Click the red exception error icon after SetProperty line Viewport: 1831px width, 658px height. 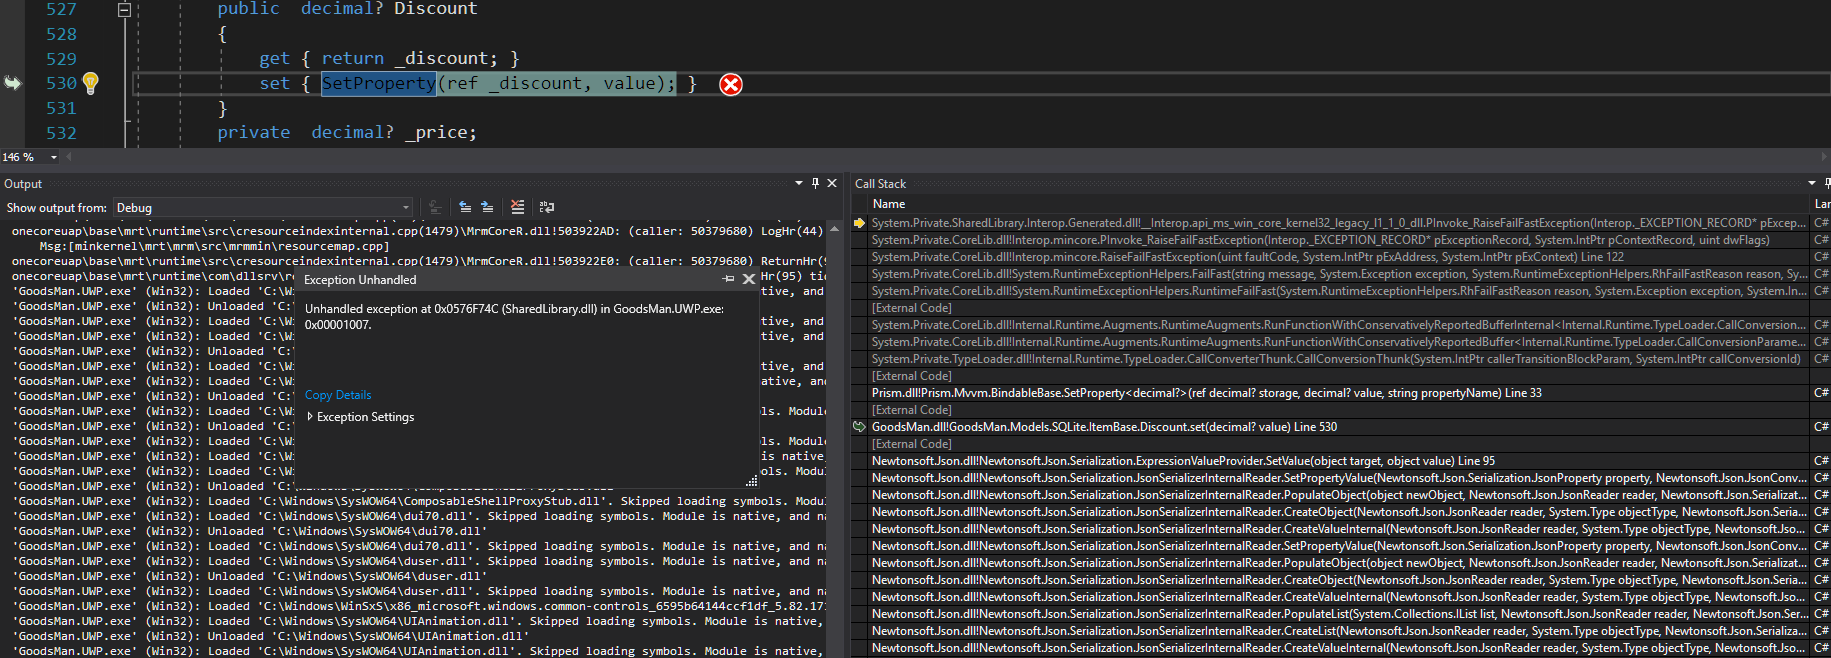pyautogui.click(x=731, y=85)
